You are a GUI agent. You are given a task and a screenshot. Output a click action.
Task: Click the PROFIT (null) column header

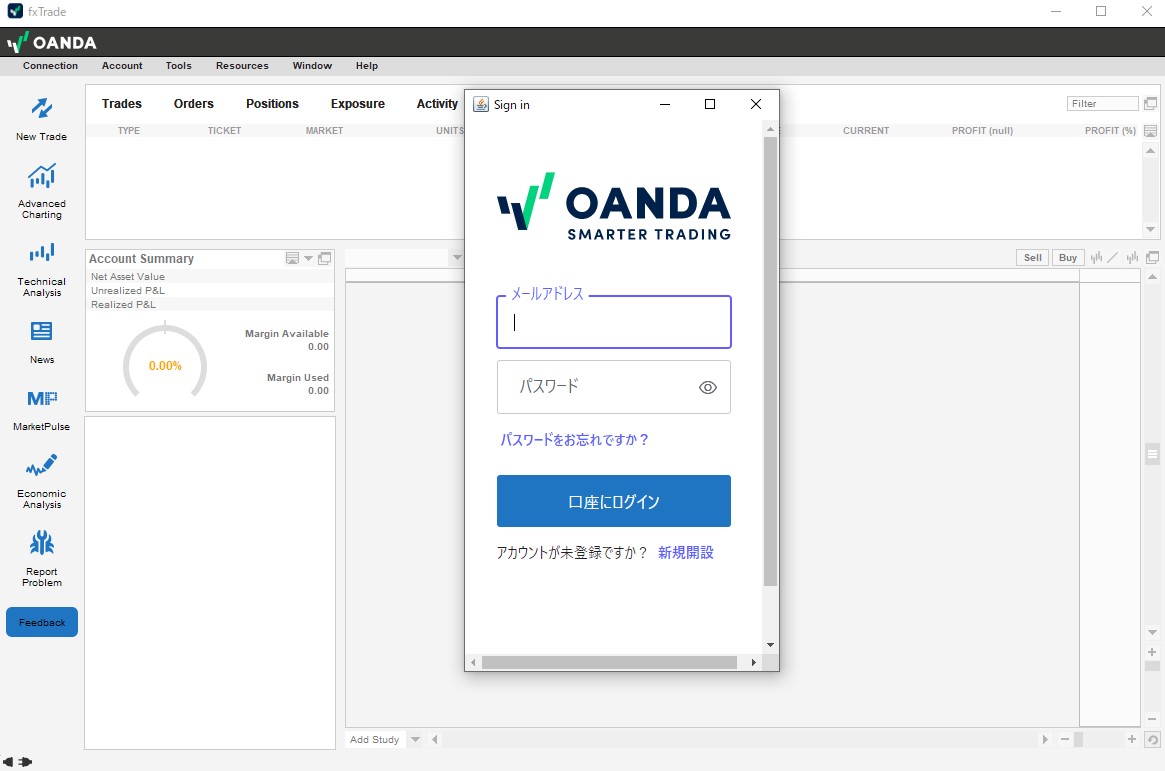click(x=982, y=131)
